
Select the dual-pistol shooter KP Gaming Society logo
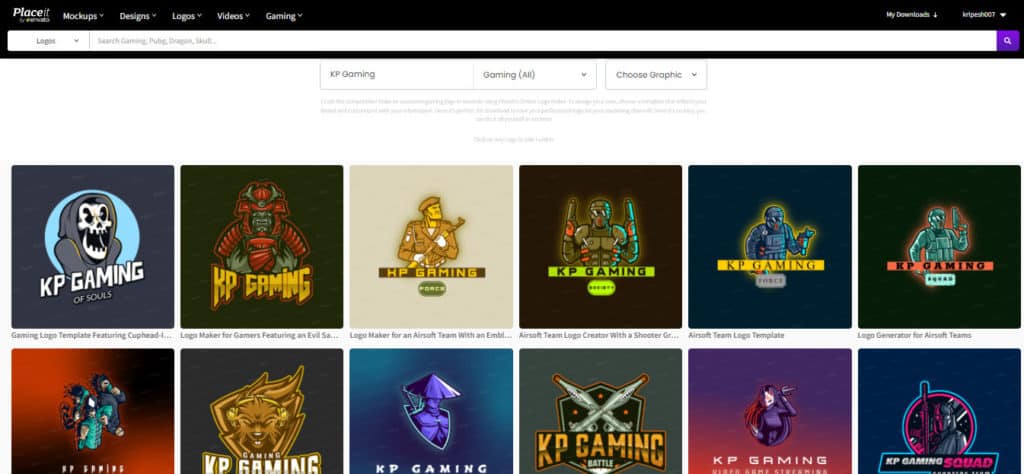pos(600,246)
